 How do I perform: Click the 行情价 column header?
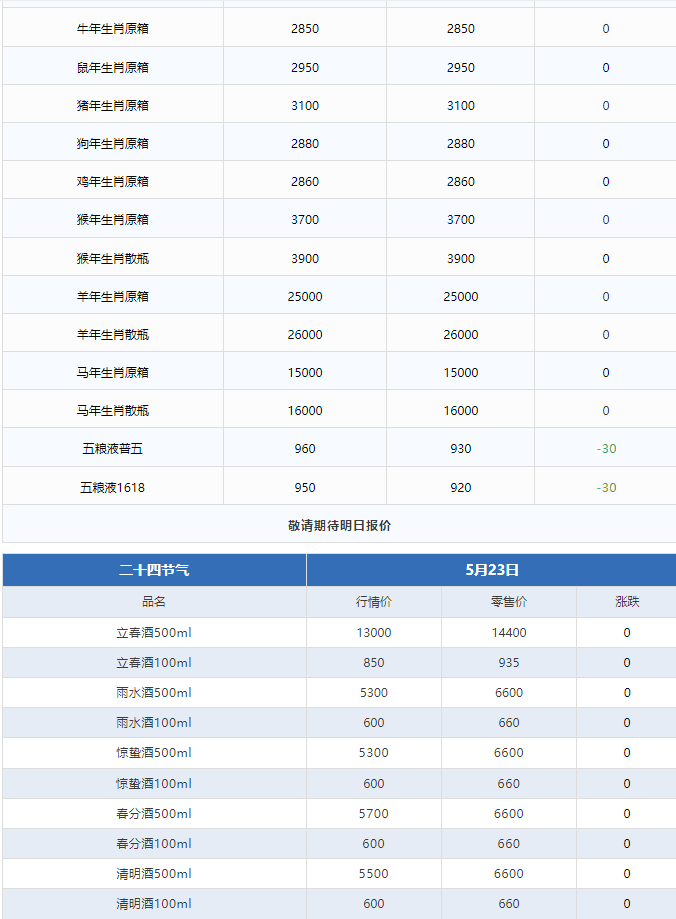(373, 602)
